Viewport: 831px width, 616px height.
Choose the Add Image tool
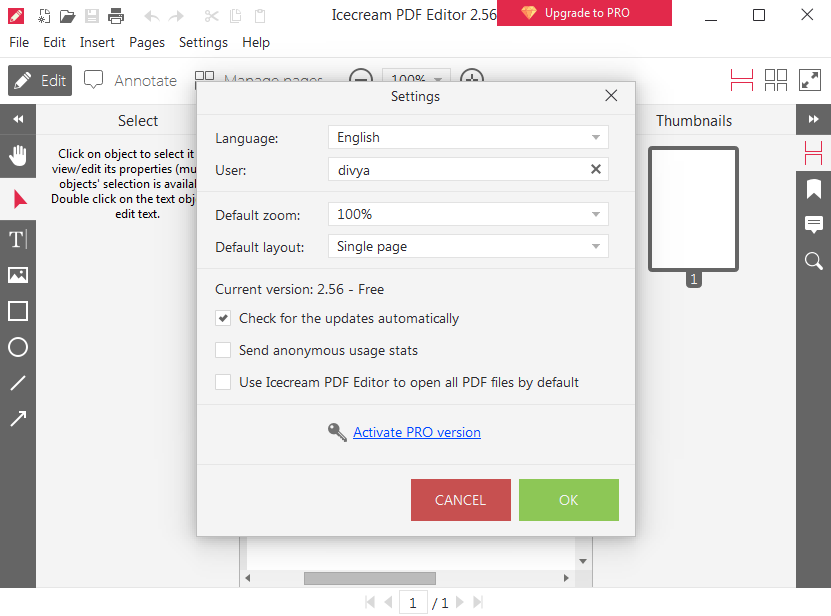tap(18, 275)
